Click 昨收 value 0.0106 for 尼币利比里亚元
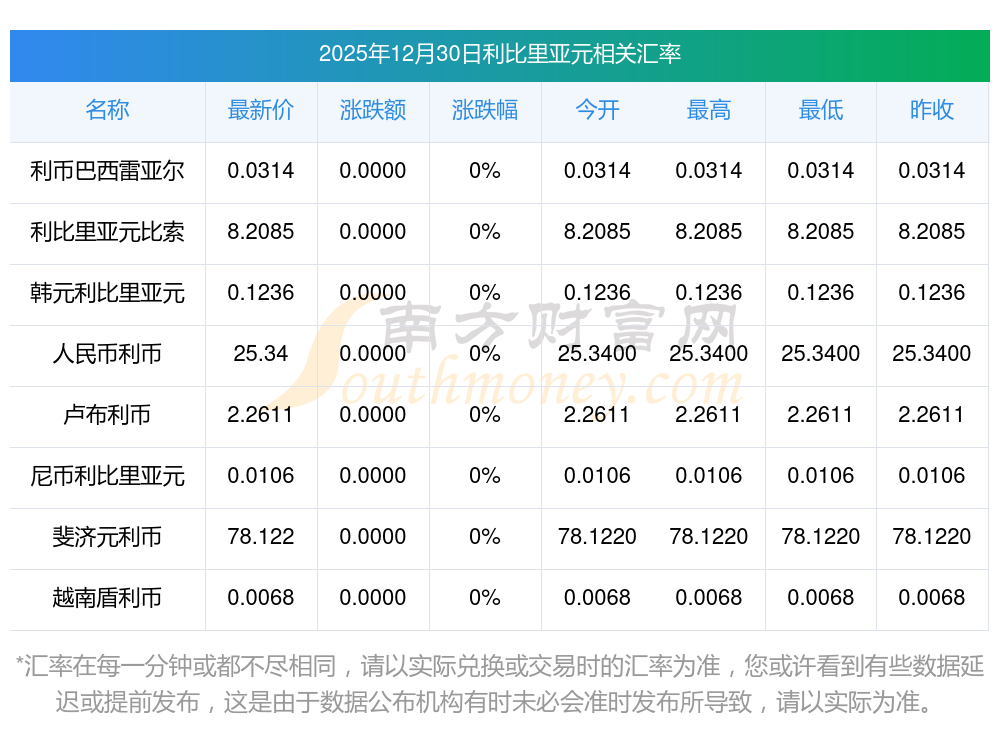Screen dimensions: 1000x733 tap(932, 476)
